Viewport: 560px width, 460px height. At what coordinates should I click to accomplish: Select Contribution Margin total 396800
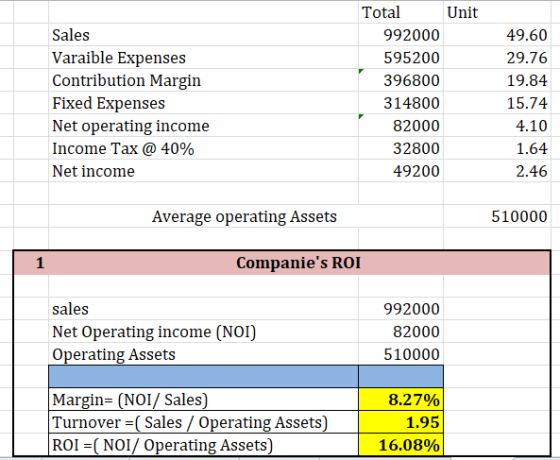[x=401, y=80]
